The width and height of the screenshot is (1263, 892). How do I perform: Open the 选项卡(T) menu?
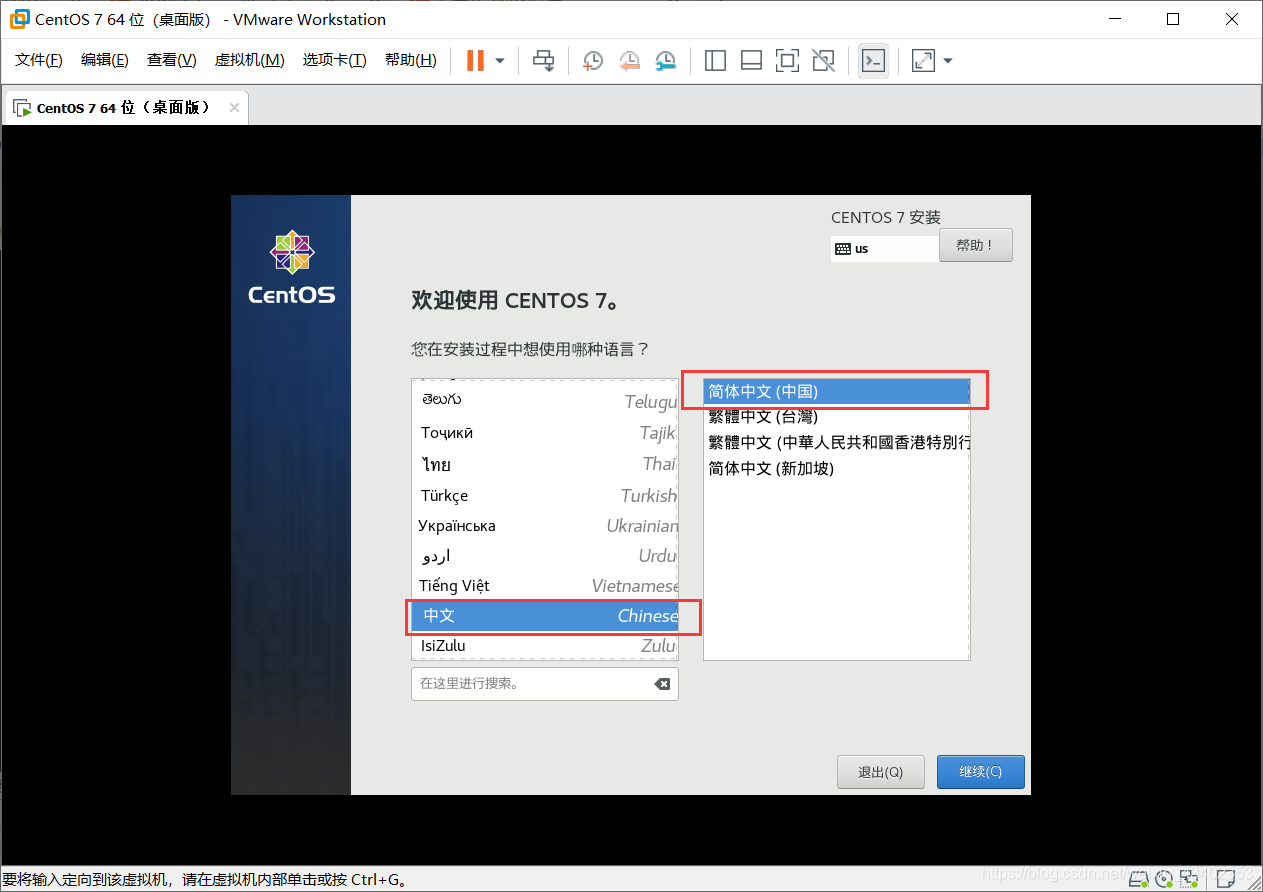(x=335, y=61)
